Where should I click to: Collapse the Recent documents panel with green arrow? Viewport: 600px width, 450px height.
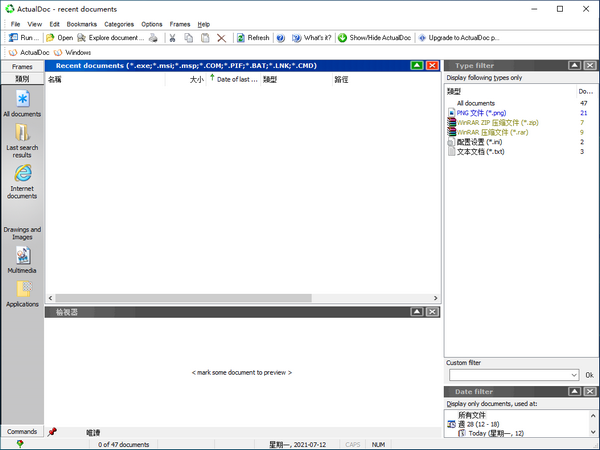417,65
